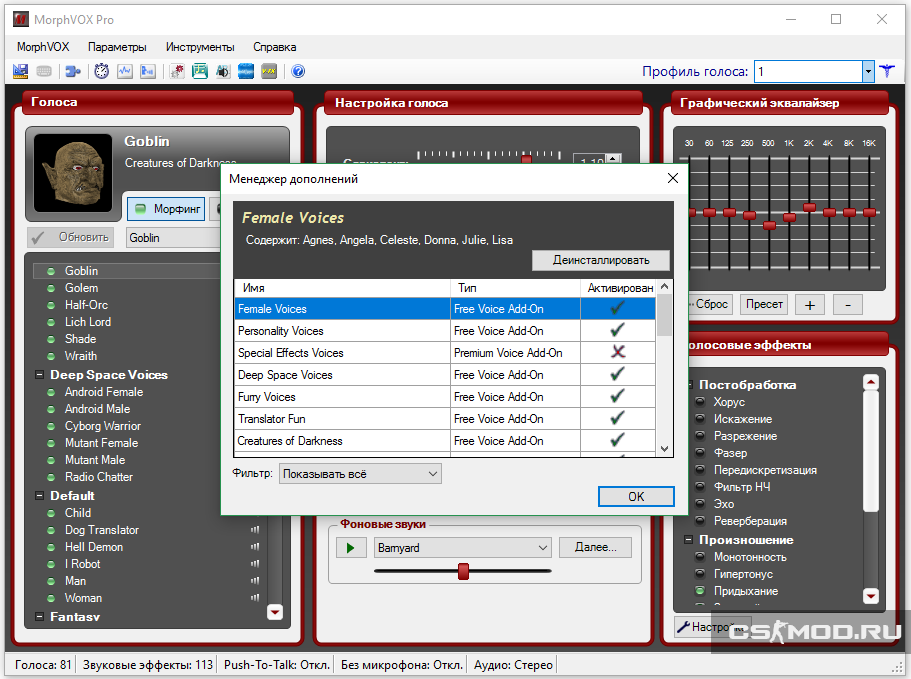The image size is (911, 679).
Task: Click the green icon next to Cyborg Warrior
Action: coord(51,426)
